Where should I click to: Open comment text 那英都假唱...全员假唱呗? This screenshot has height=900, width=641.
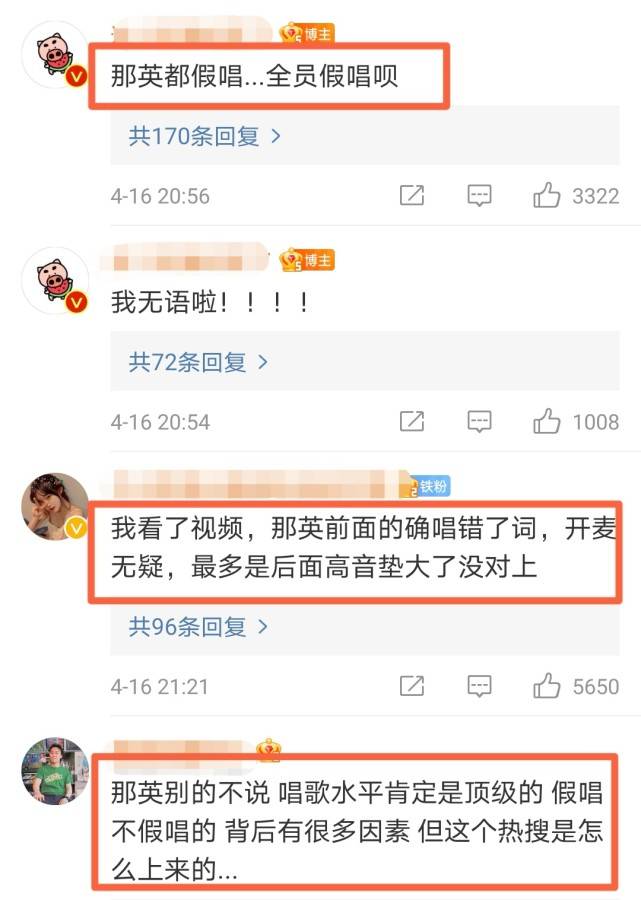click(x=254, y=76)
